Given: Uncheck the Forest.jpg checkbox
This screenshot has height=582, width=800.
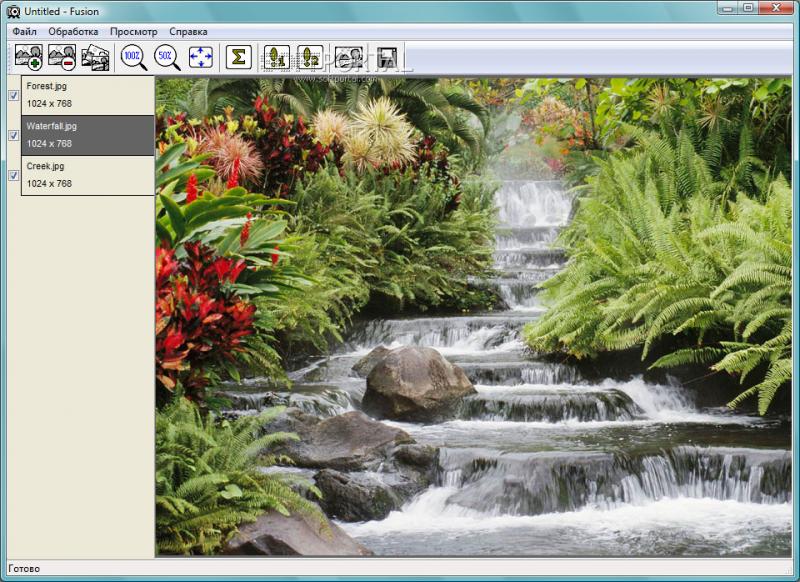Looking at the screenshot, I should 14,95.
